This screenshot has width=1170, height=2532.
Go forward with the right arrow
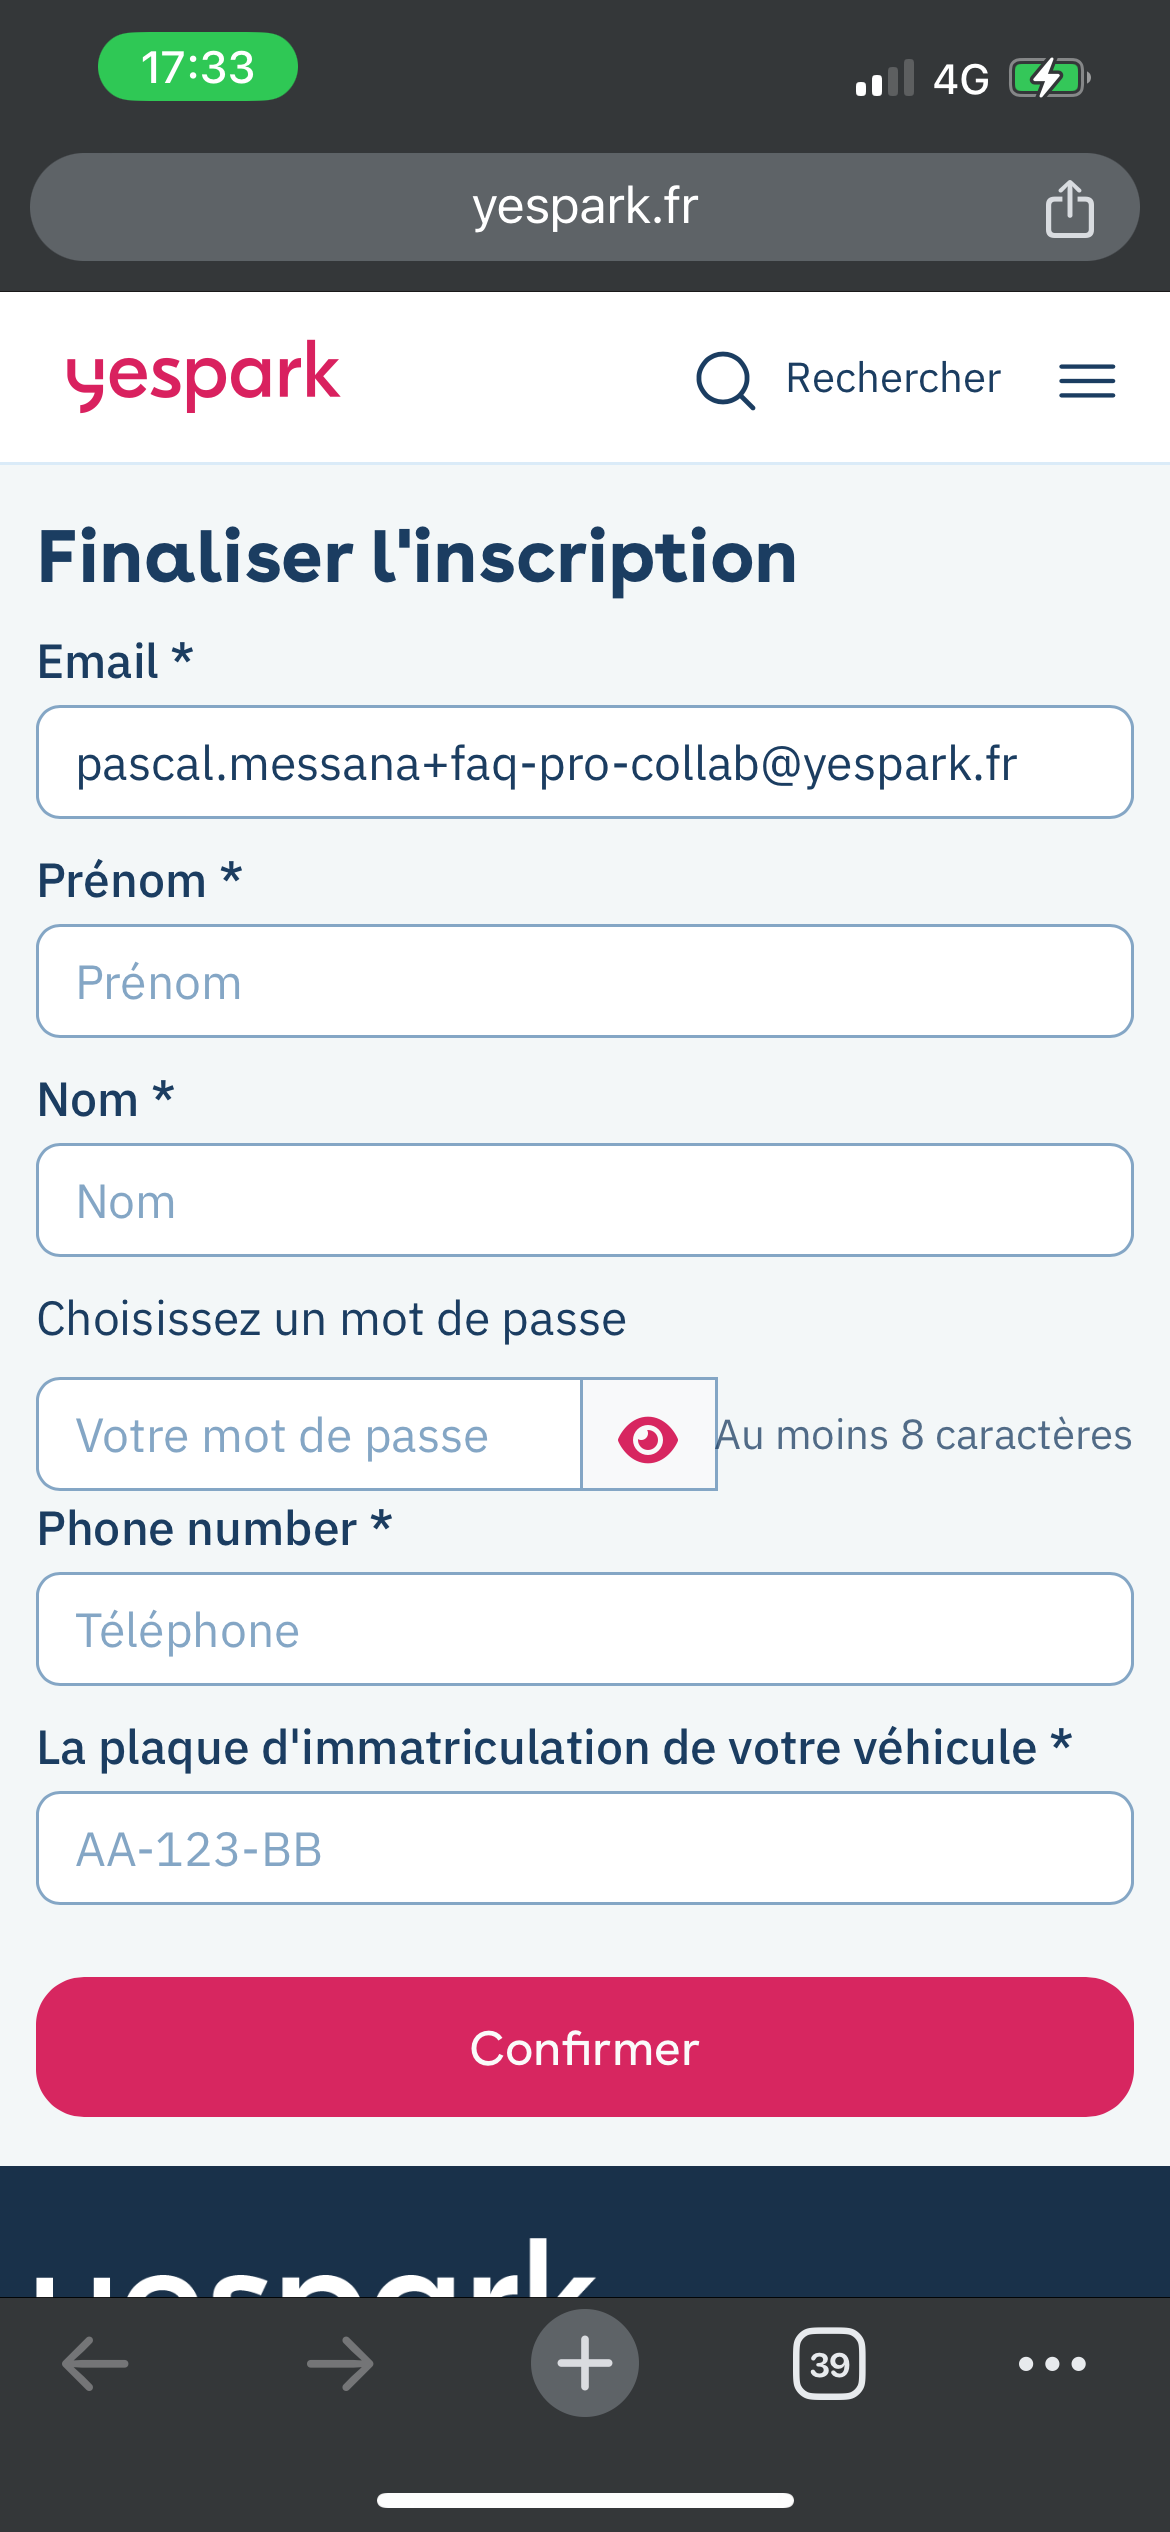(x=340, y=2364)
